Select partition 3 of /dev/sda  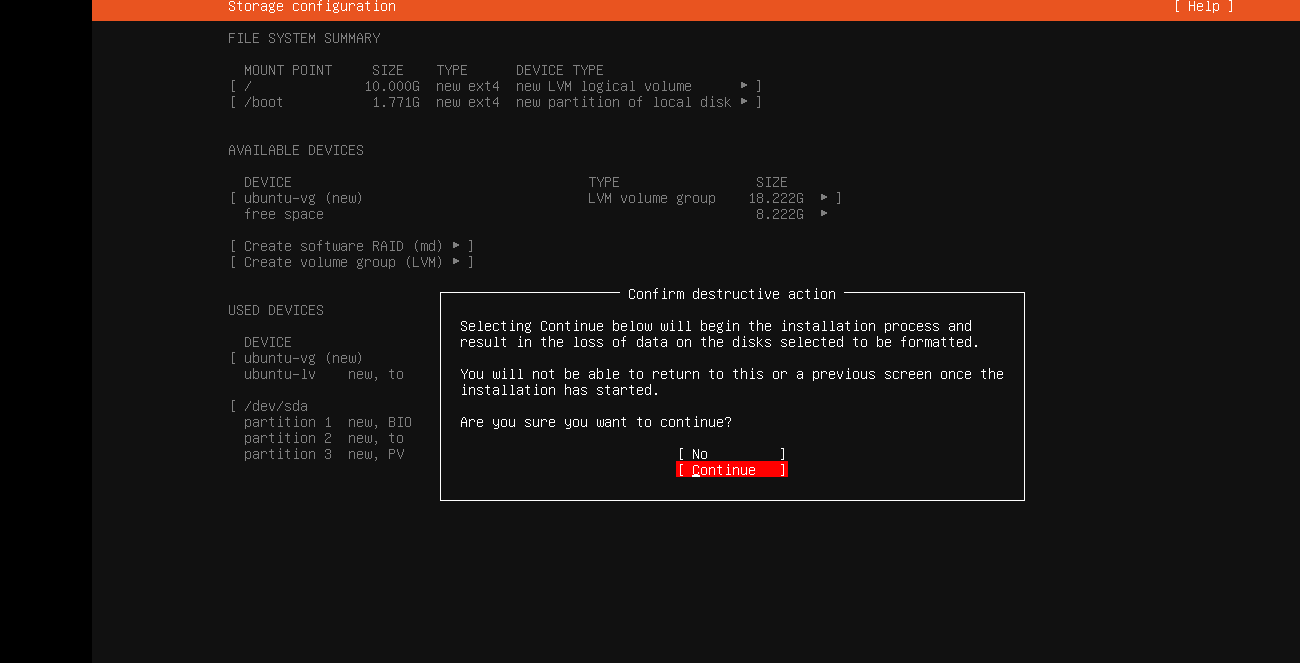tap(287, 454)
